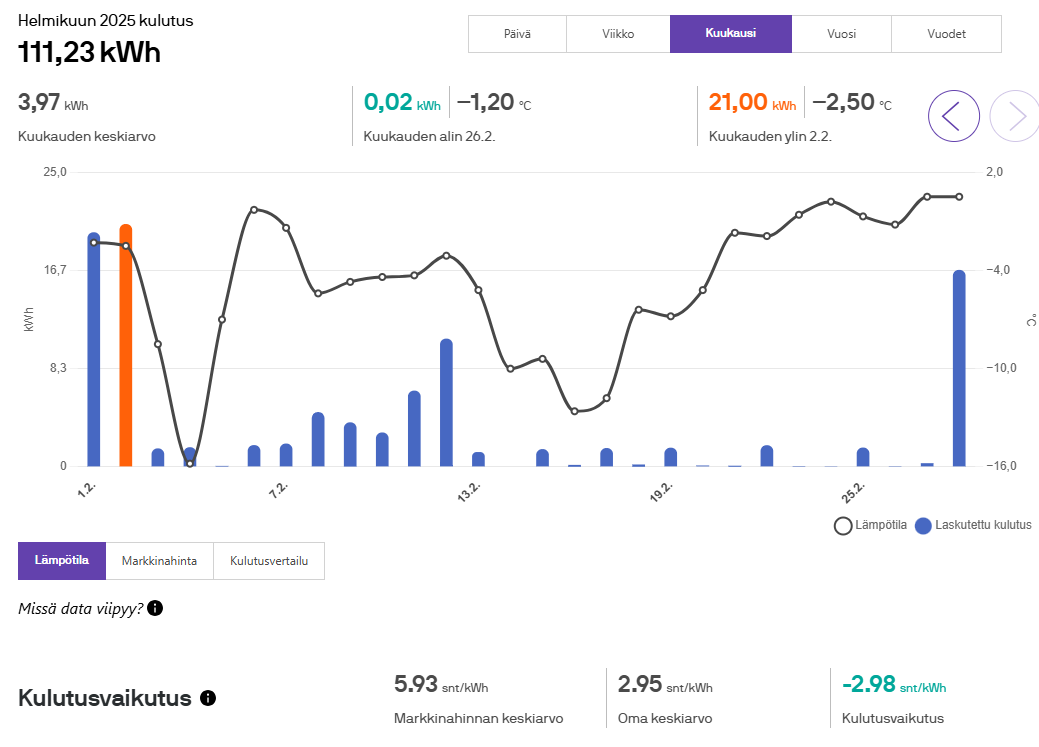Open info icon next to Missä data viipyy

tap(155, 608)
